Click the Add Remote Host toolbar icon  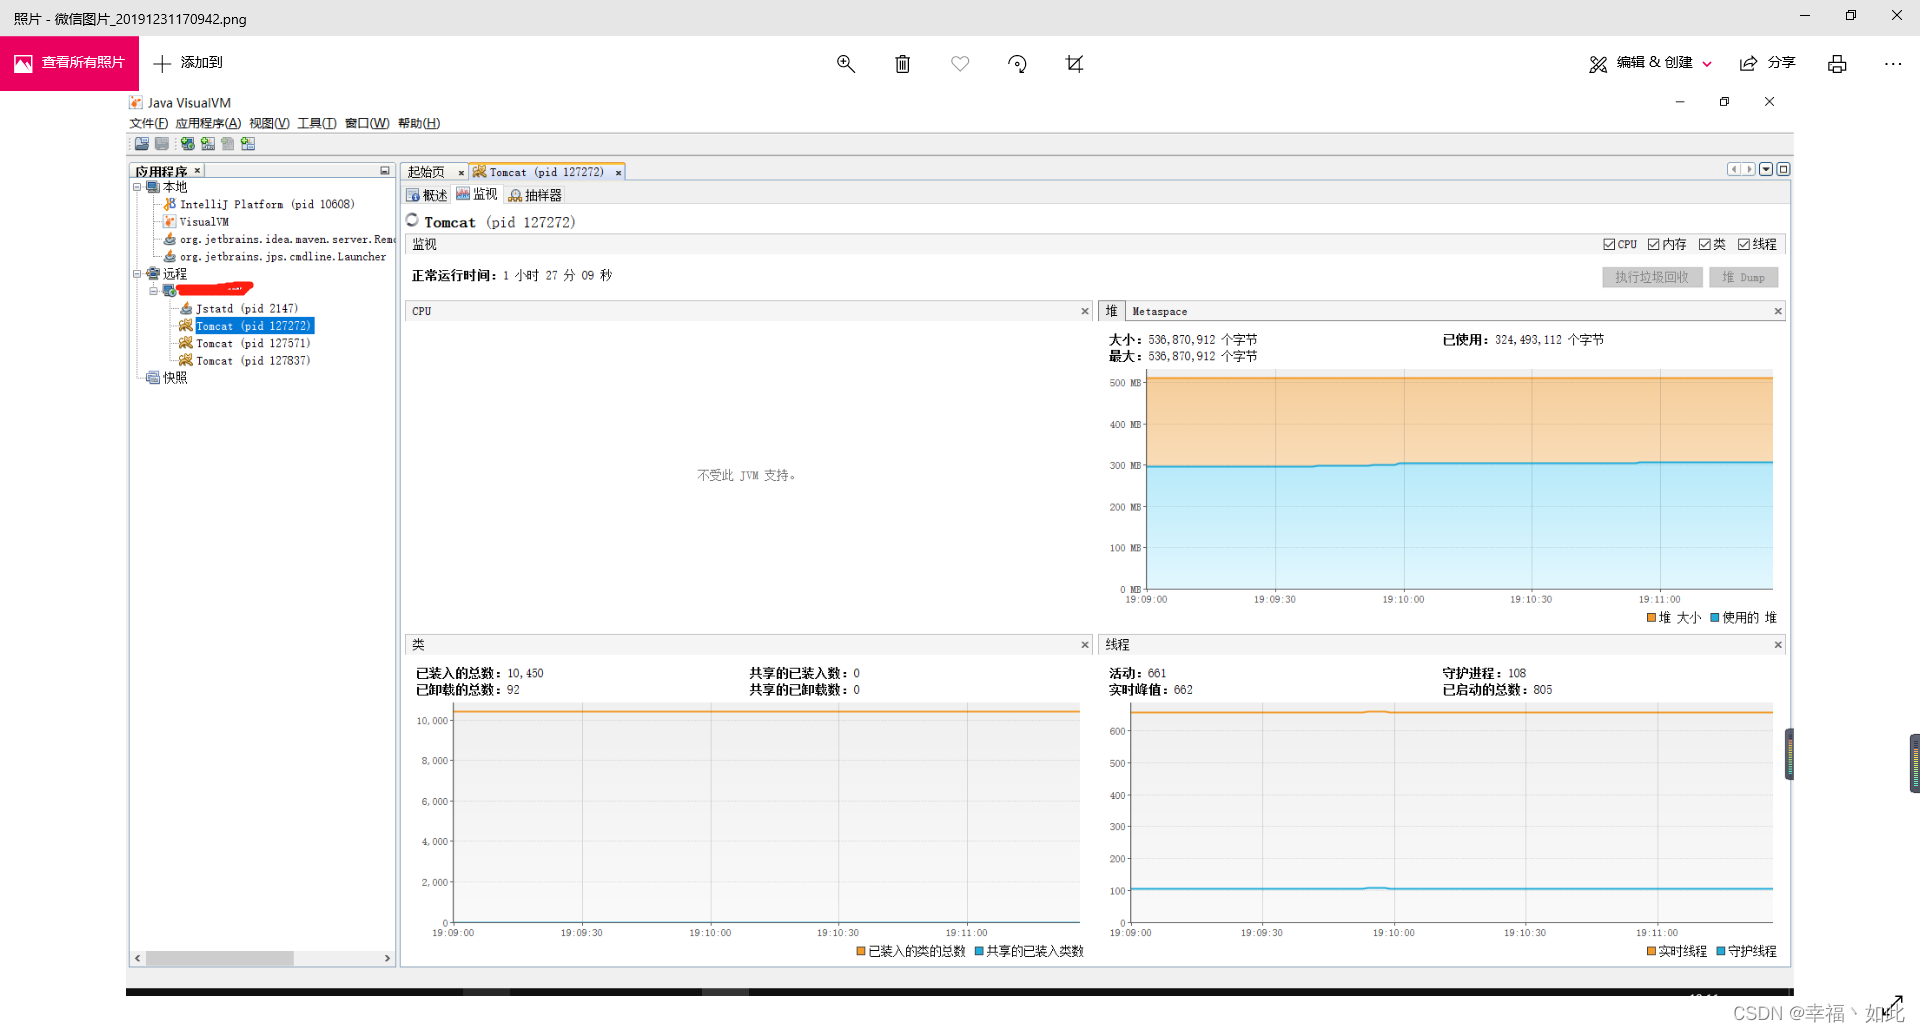(187, 144)
